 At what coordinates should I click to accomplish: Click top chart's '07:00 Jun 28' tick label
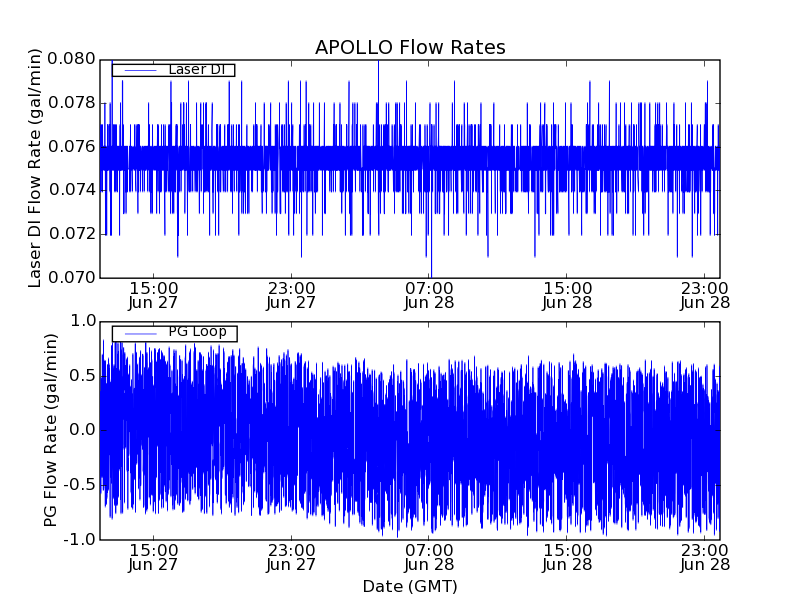[429, 296]
